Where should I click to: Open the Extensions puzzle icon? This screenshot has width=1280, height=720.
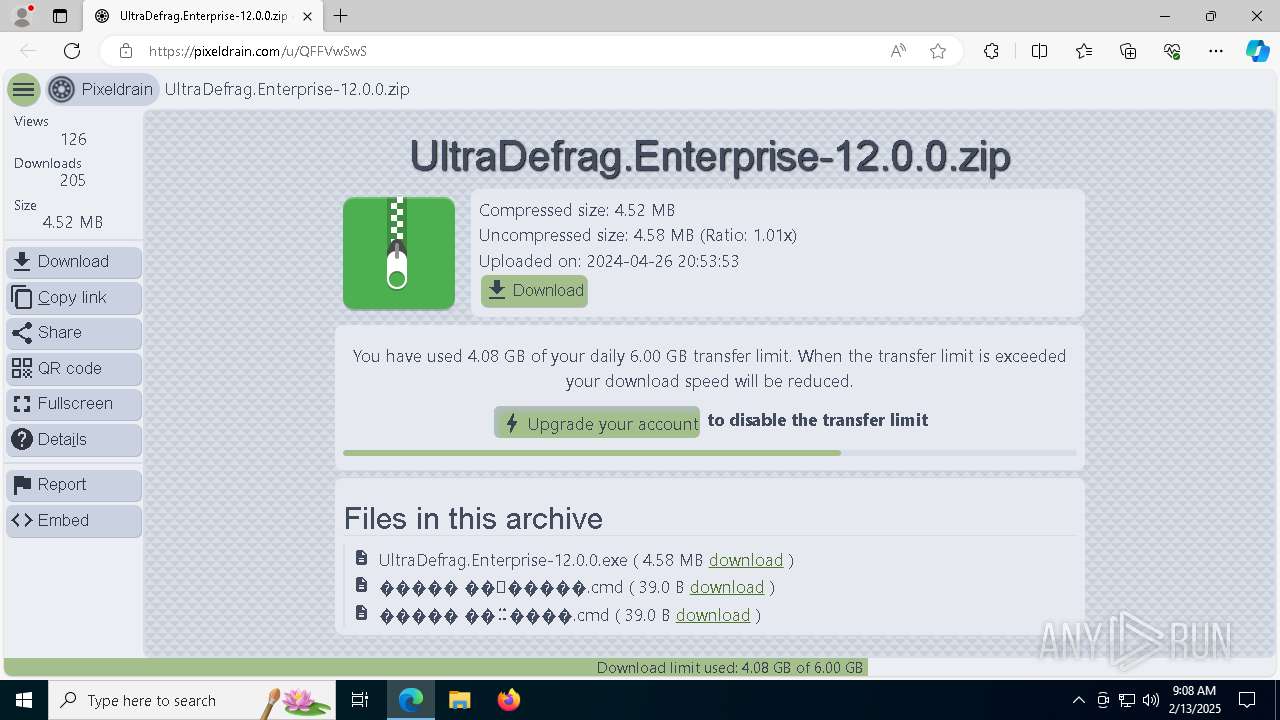coord(991,51)
